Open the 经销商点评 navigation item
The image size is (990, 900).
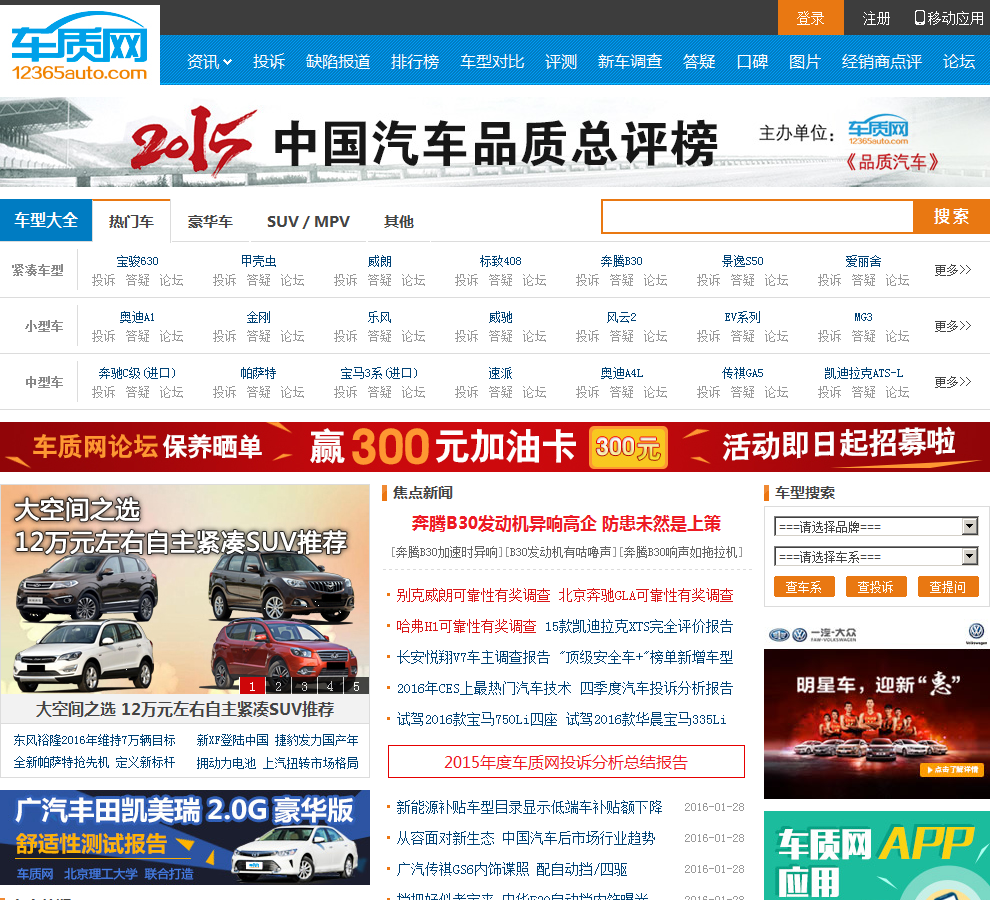point(881,61)
